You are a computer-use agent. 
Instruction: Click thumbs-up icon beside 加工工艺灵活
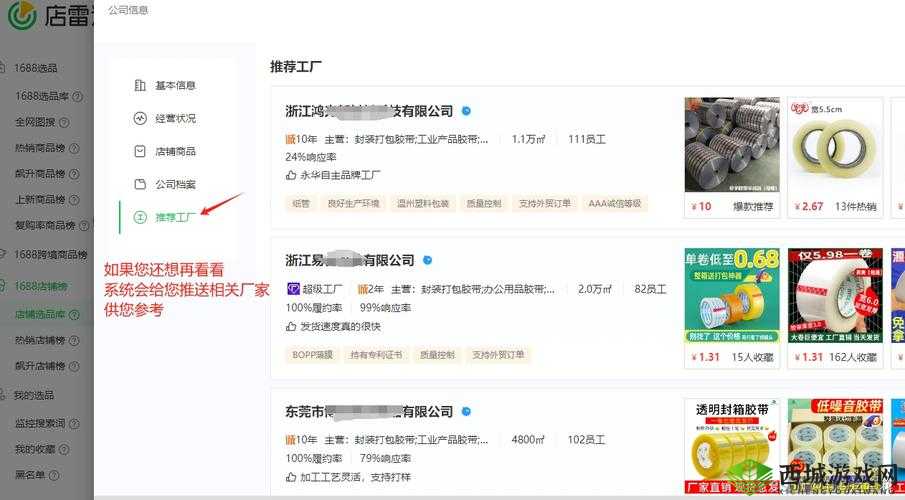tap(291, 477)
